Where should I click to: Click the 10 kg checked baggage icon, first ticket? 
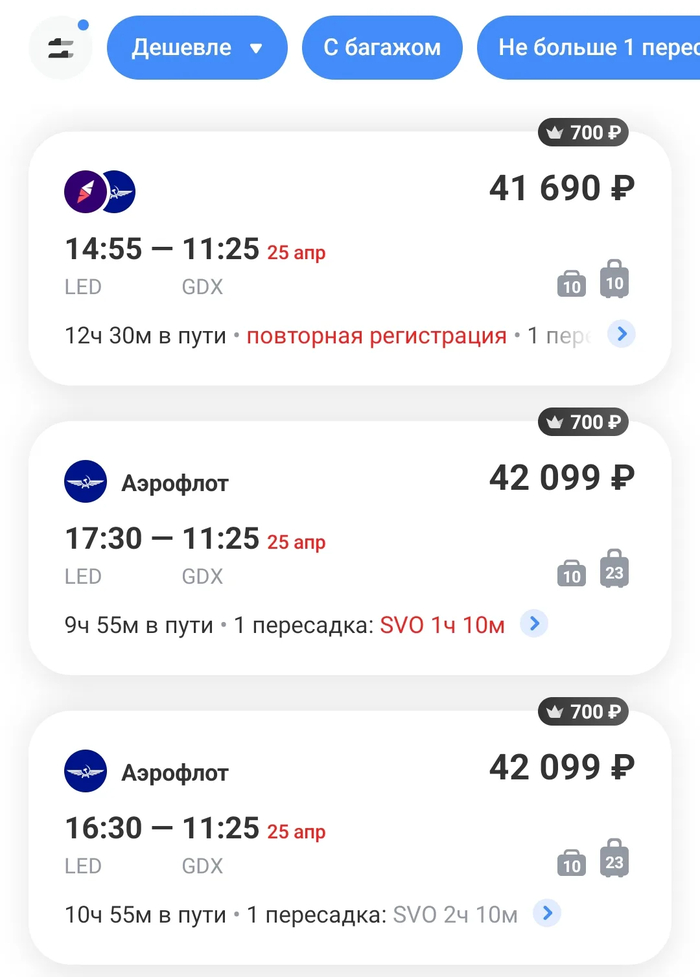point(615,280)
